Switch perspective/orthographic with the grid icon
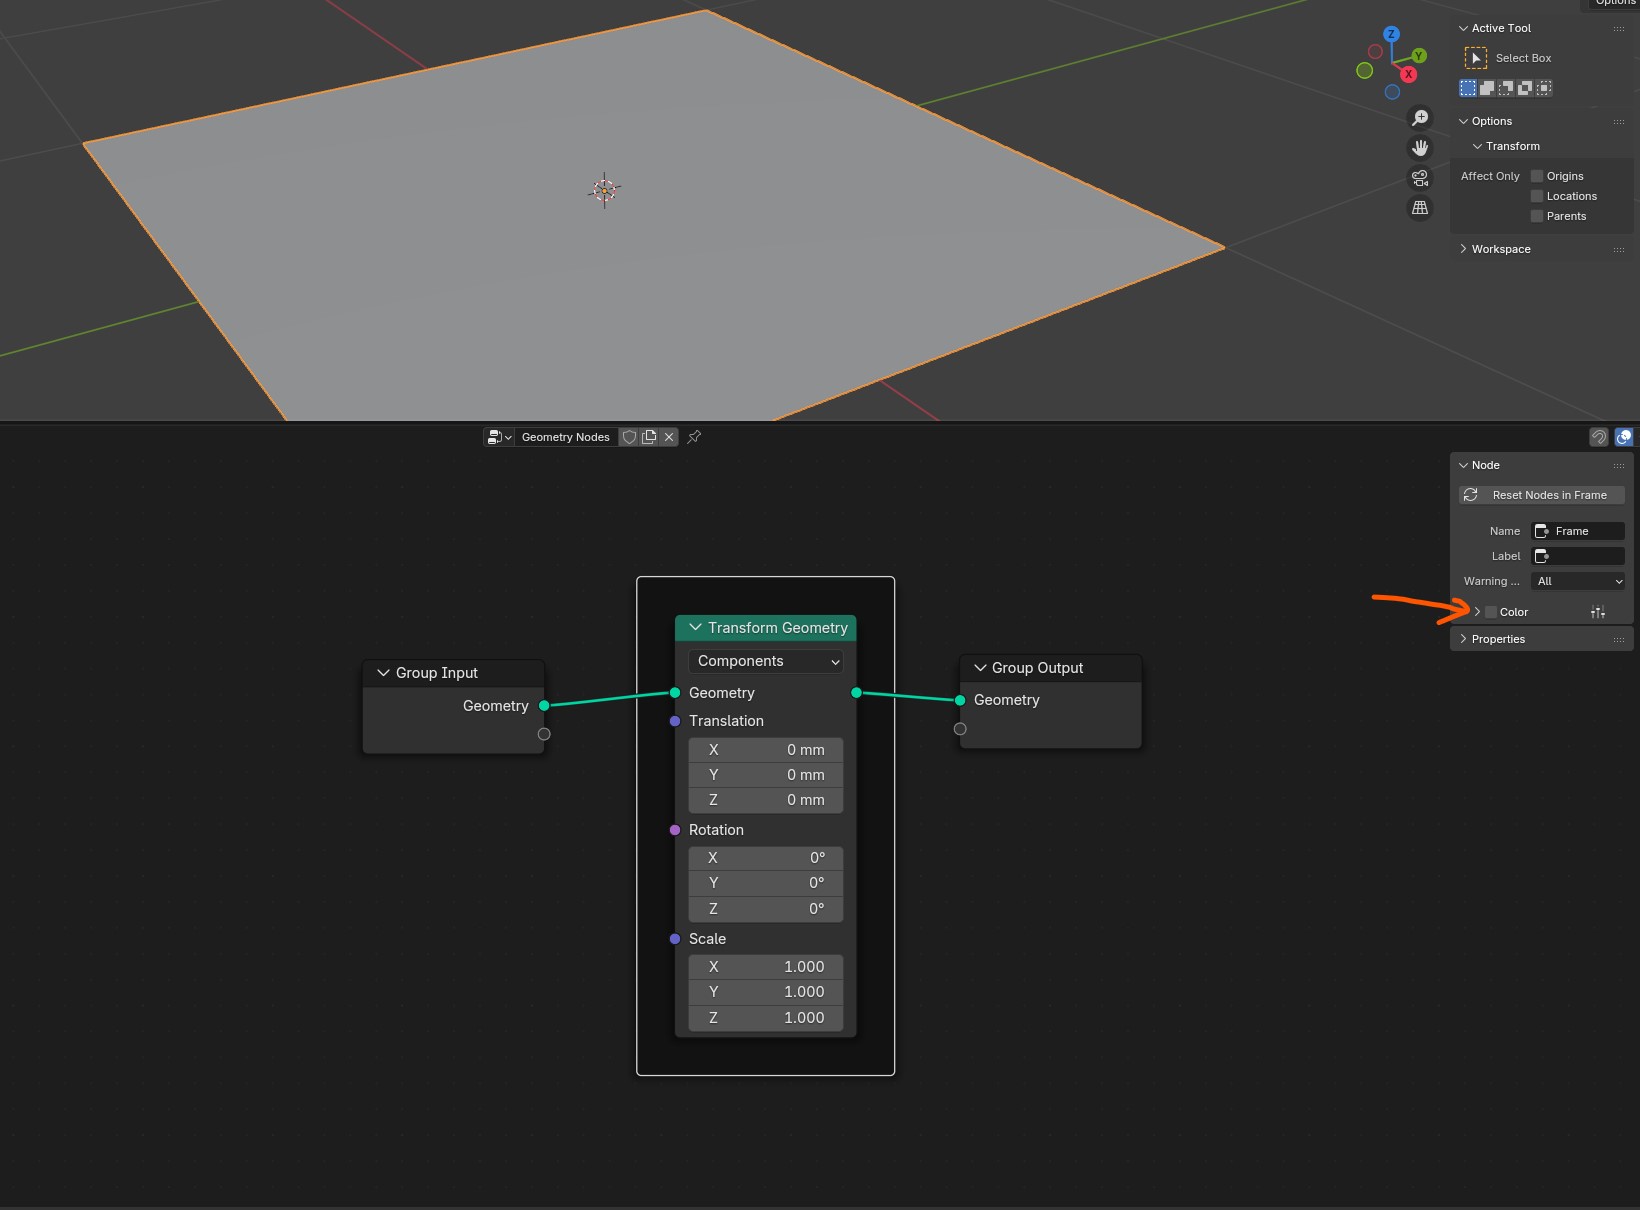Viewport: 1640px width, 1210px height. point(1420,208)
